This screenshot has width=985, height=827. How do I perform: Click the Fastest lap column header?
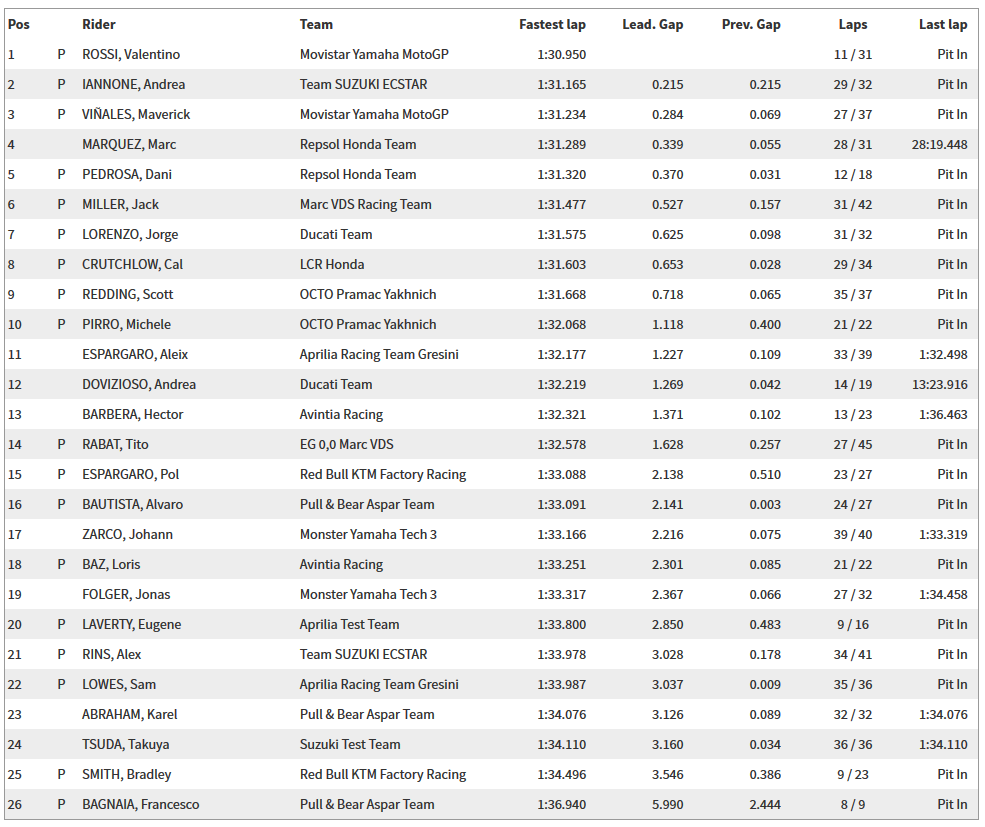(552, 24)
